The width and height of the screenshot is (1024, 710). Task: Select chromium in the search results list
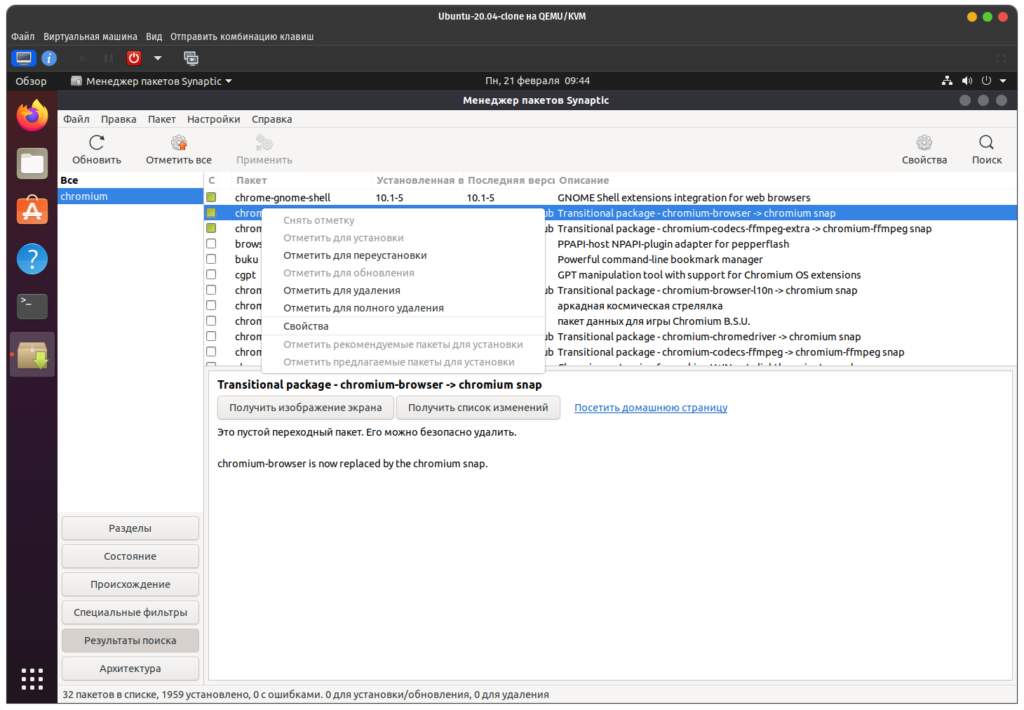(x=84, y=197)
